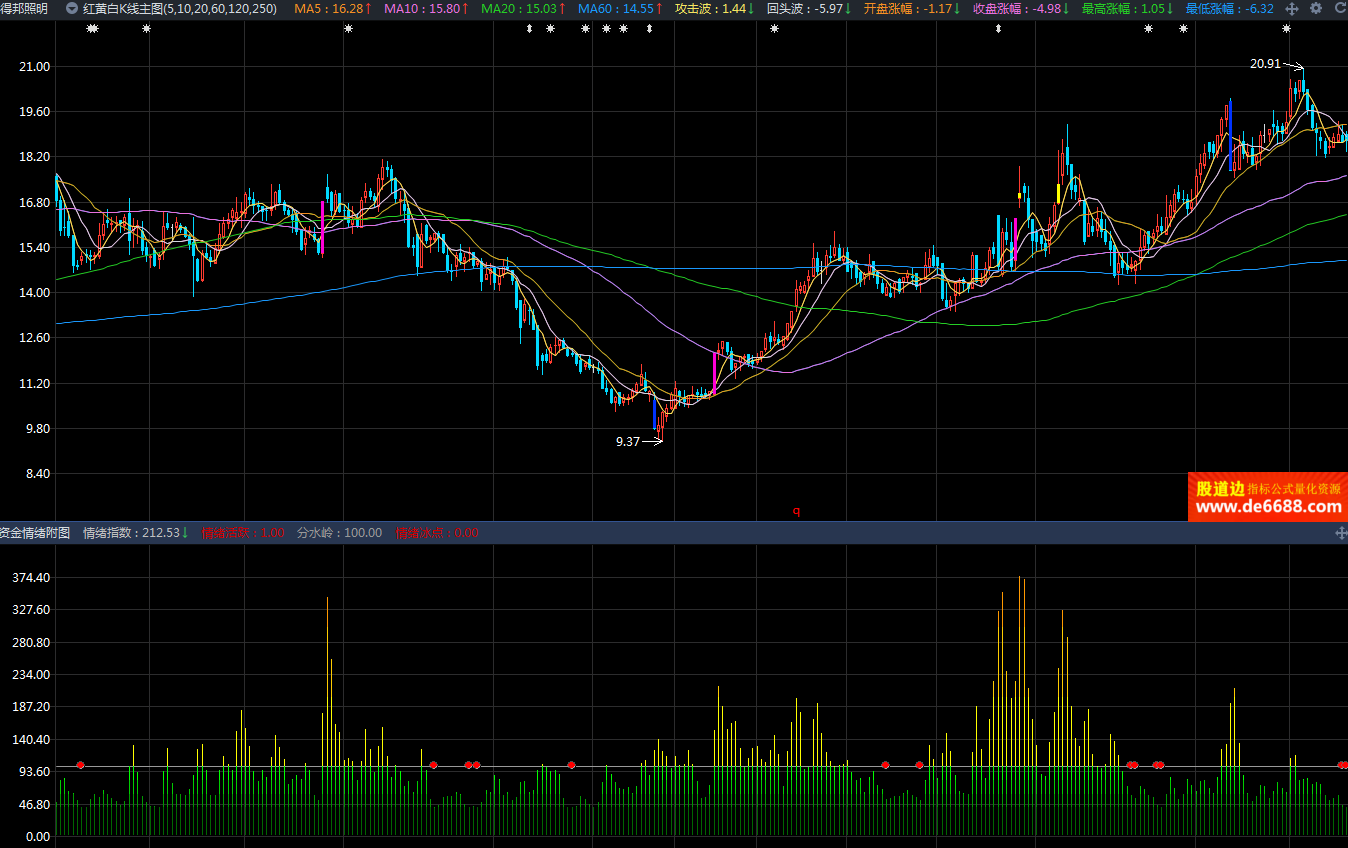Open the 股道边 www.de6688.com banner link
Screen dimensions: 1348x848
(1267, 497)
